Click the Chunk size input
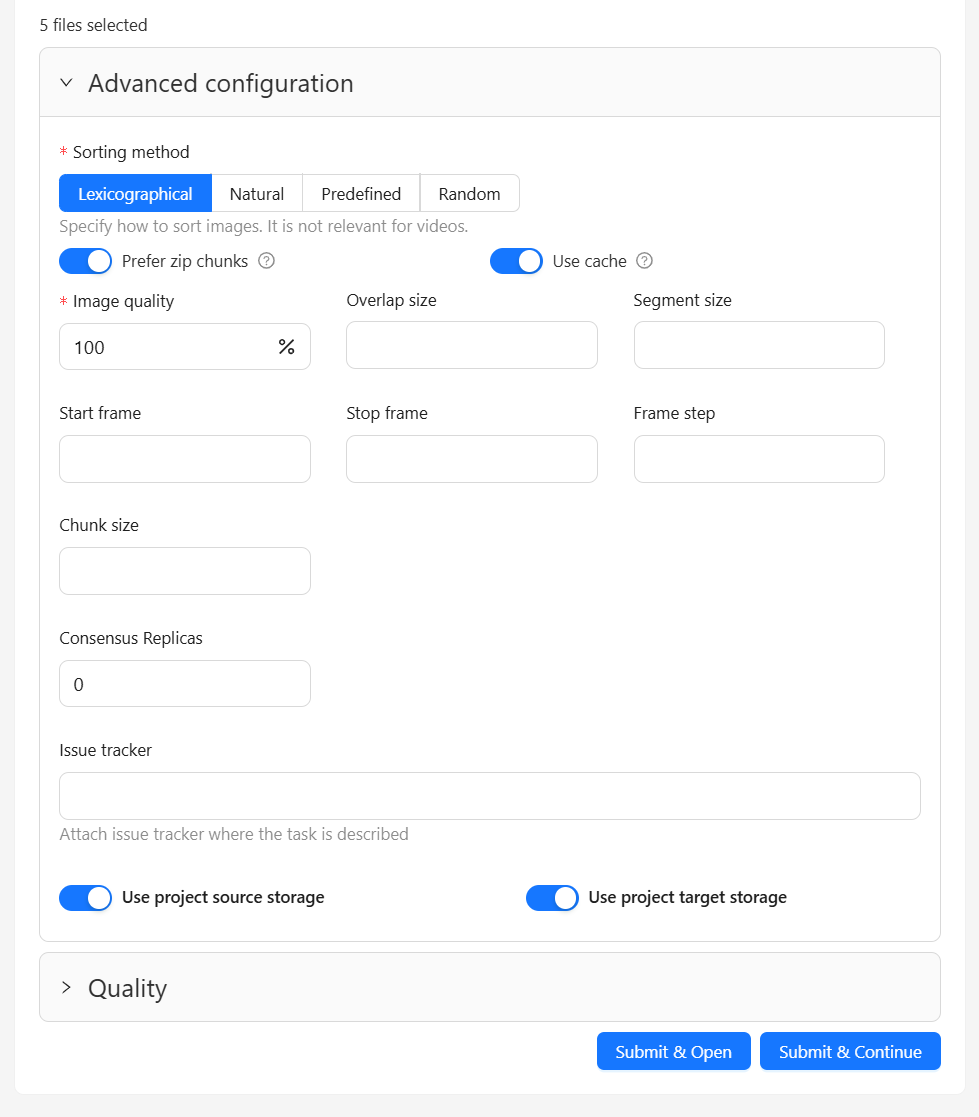Screen dimensions: 979x1117 coord(184,571)
